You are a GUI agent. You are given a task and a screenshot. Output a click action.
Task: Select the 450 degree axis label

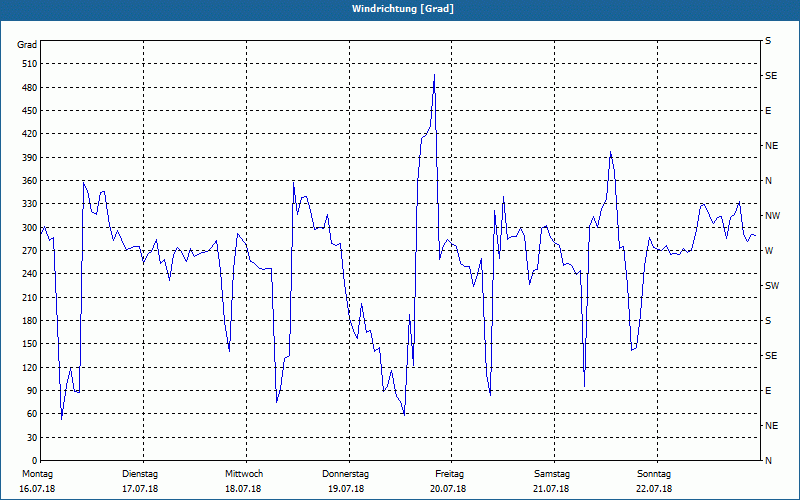pyautogui.click(x=29, y=111)
